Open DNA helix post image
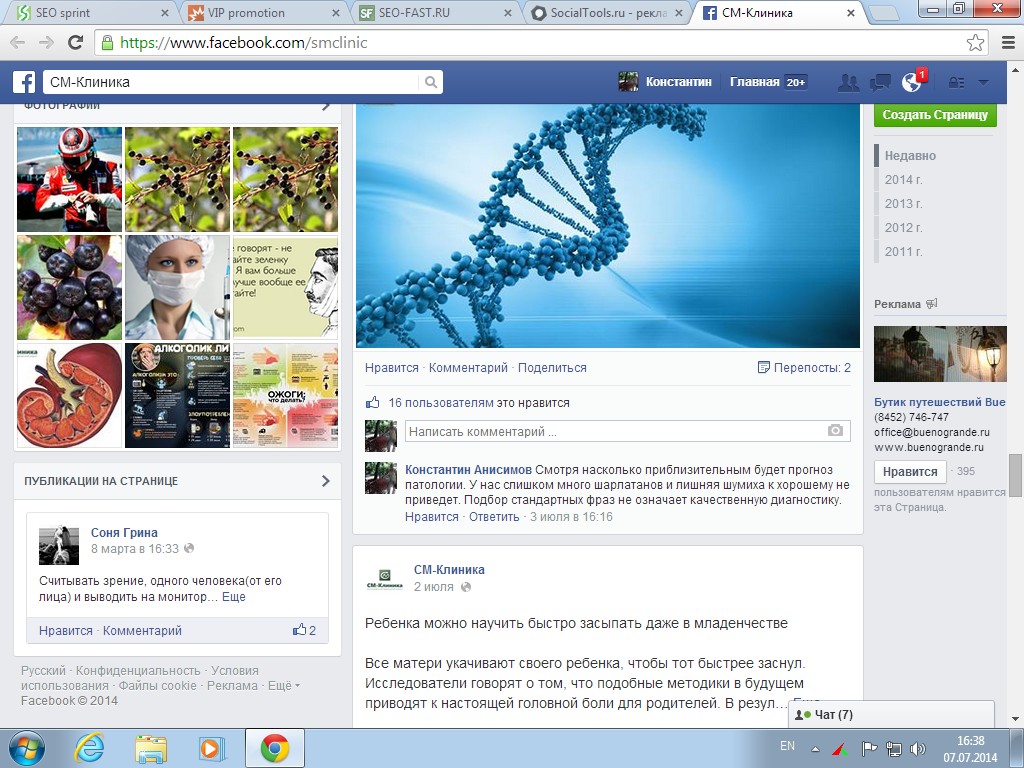 (x=608, y=225)
